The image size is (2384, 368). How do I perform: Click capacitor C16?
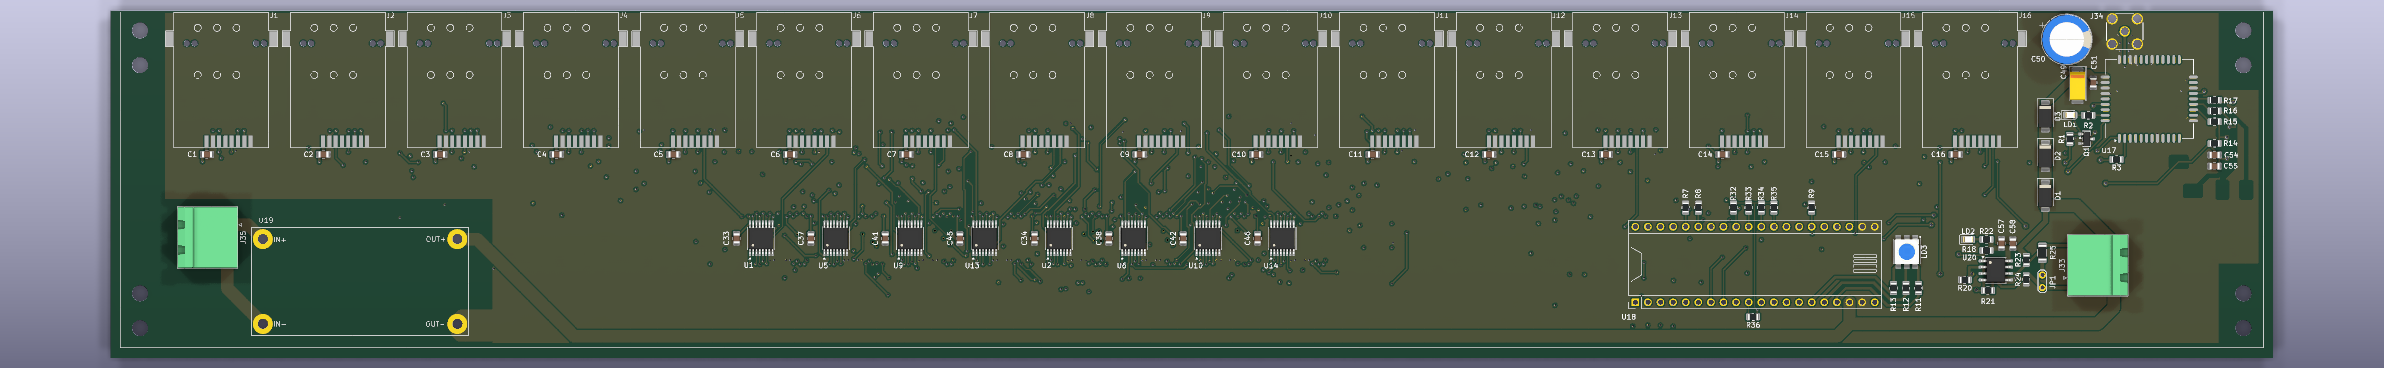point(1956,155)
